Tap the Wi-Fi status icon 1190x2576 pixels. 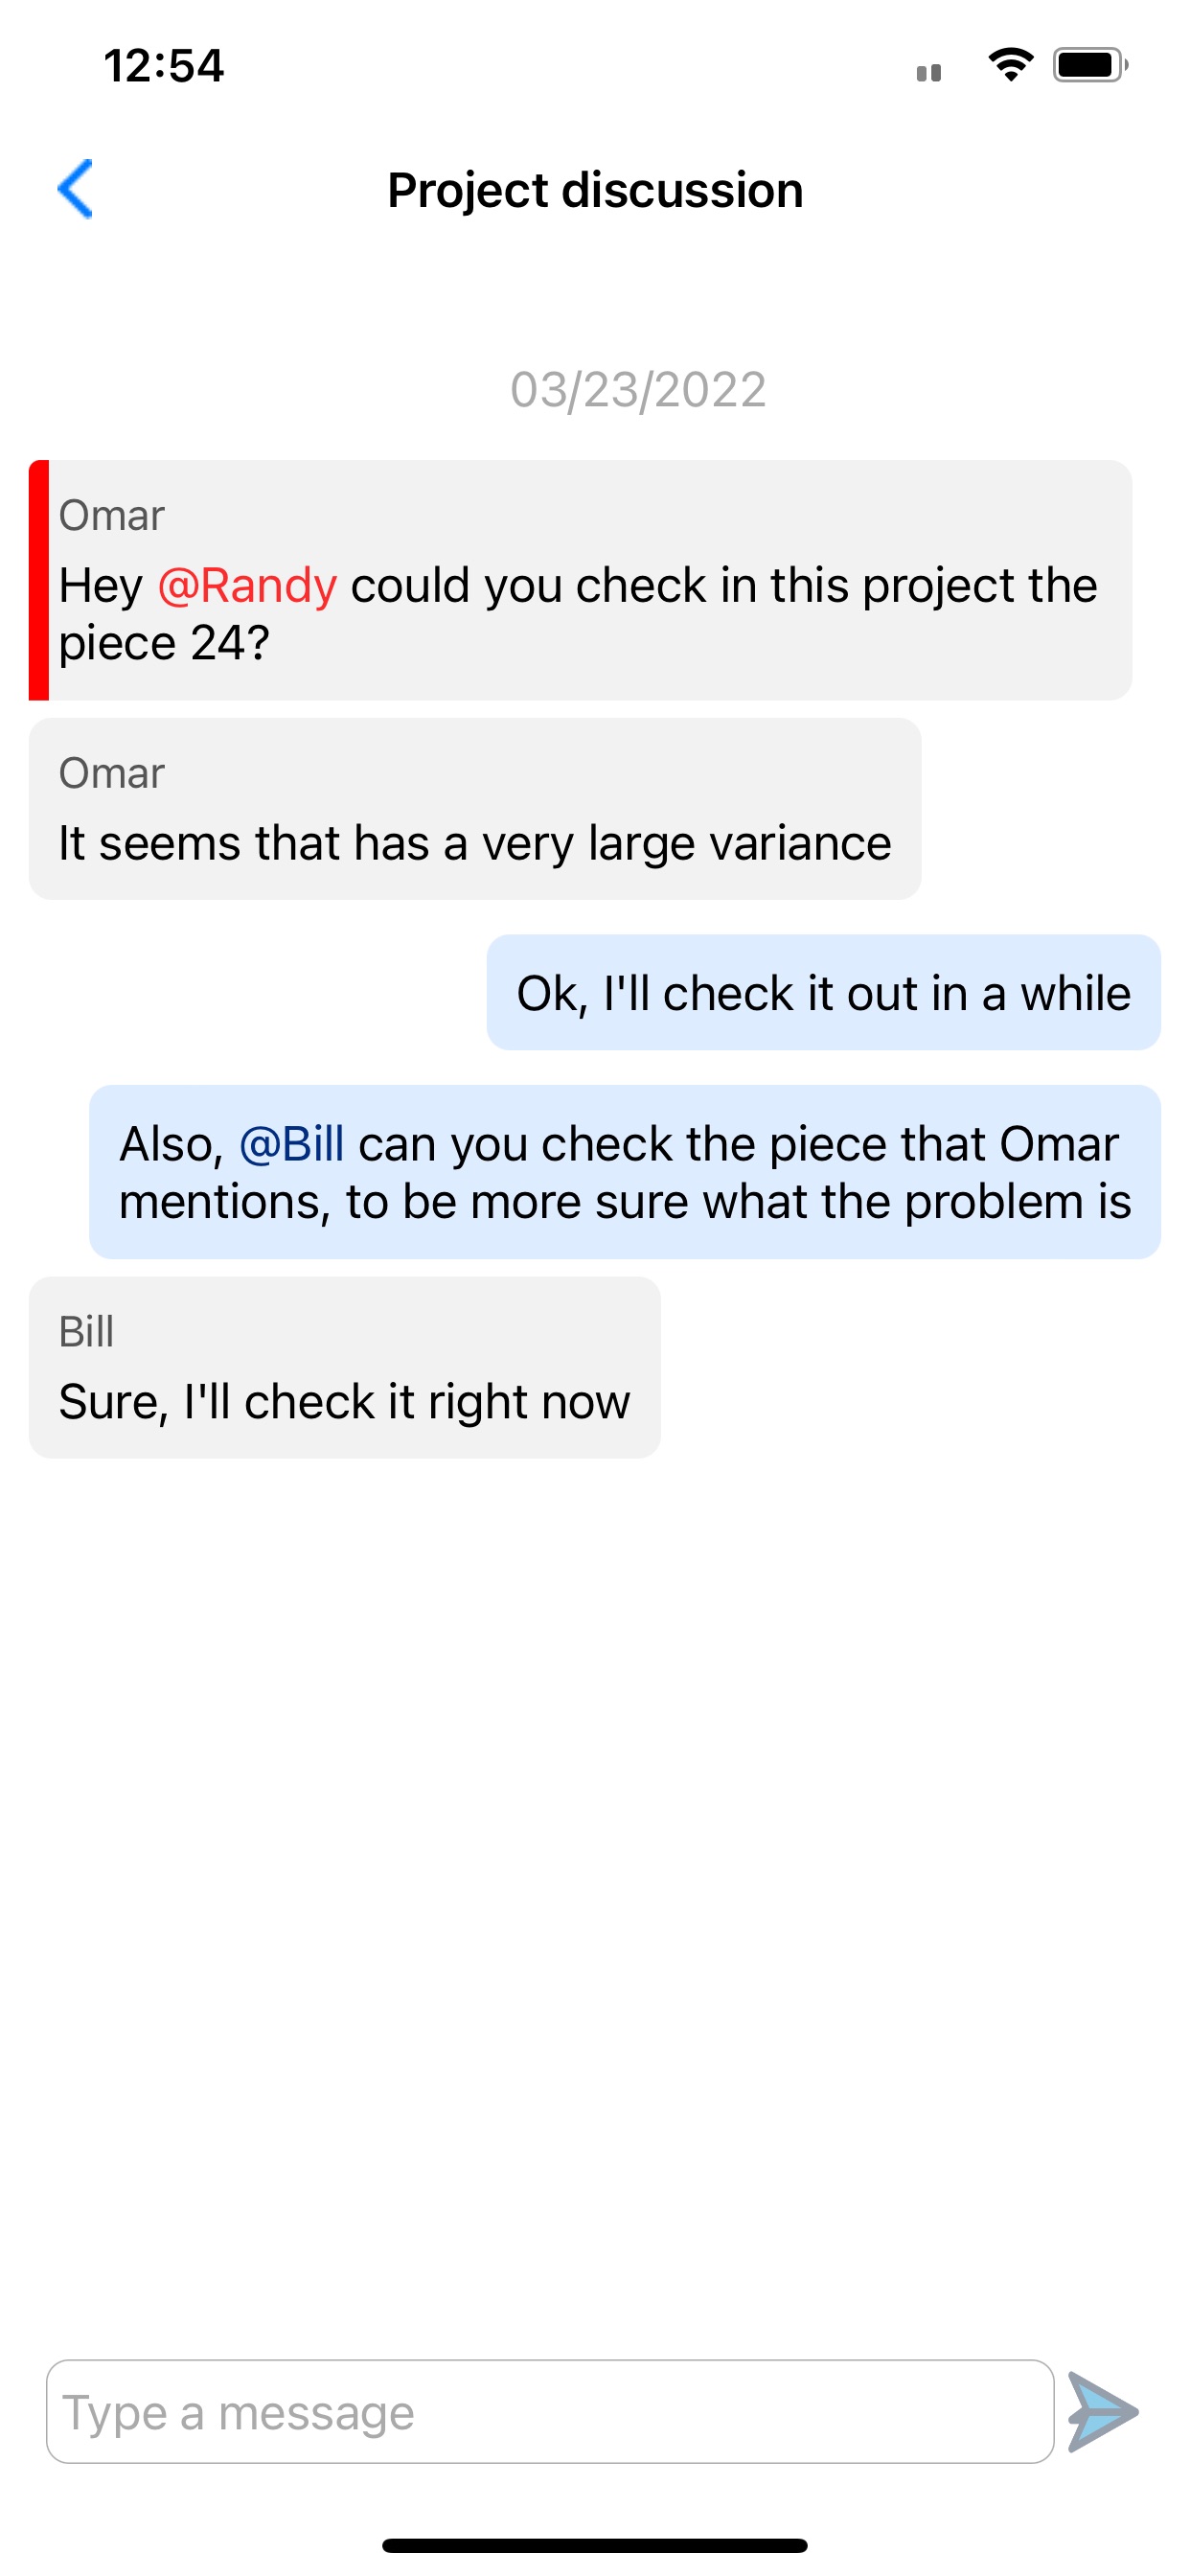pos(1010,65)
